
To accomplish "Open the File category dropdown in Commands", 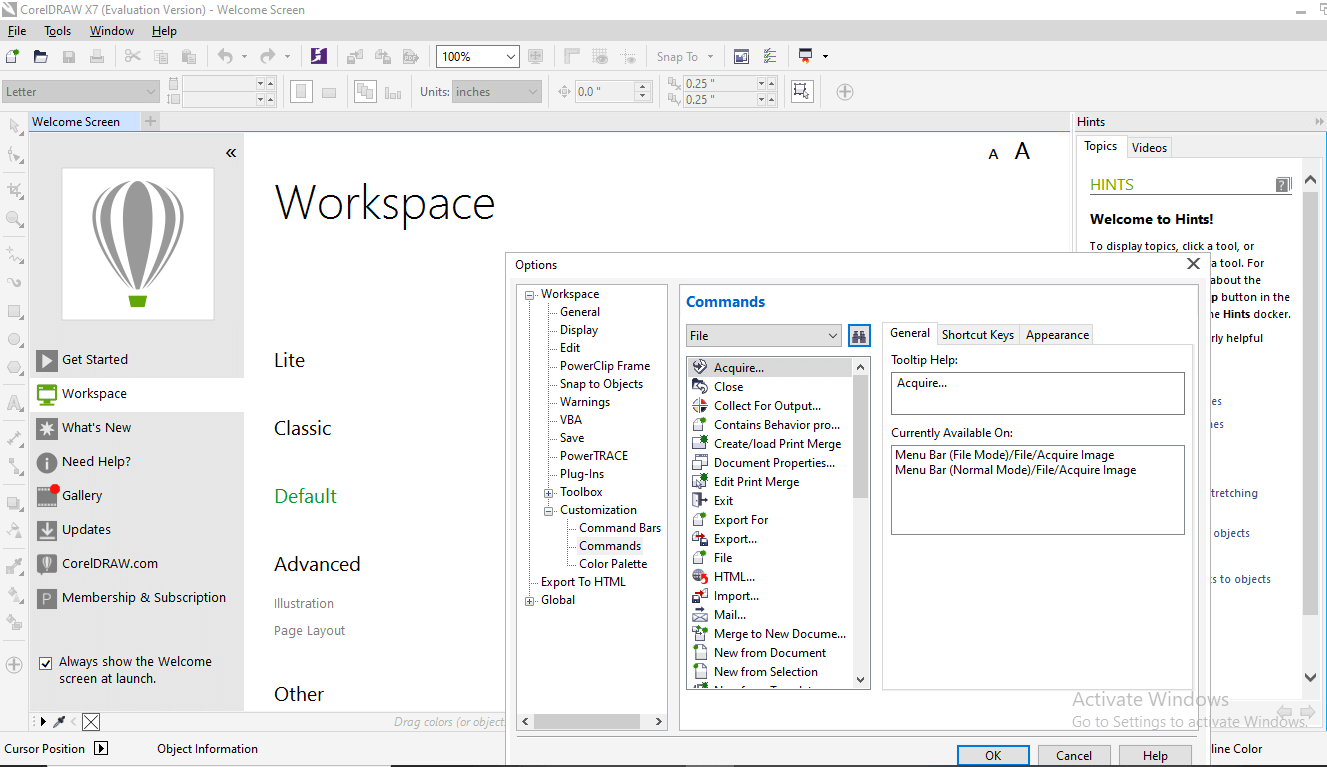I will coord(833,336).
